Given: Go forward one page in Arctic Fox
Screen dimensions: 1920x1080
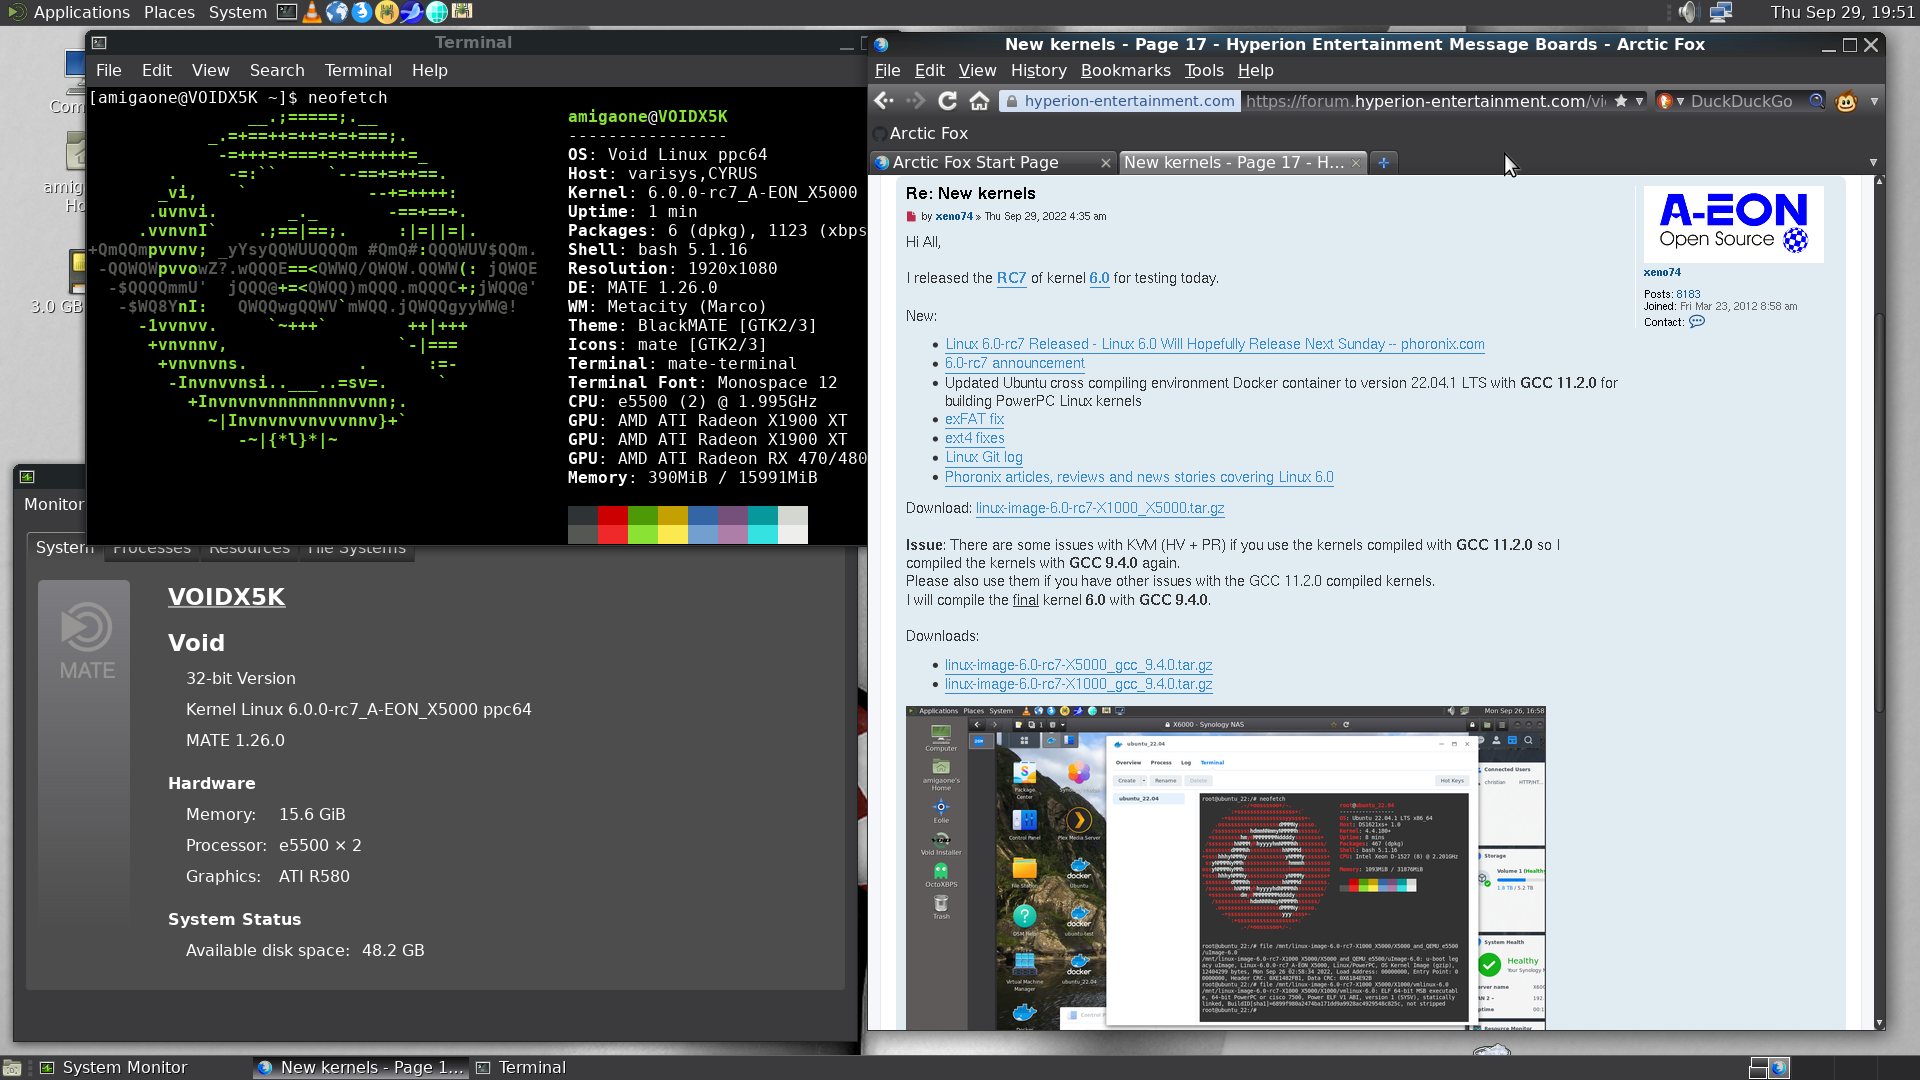Looking at the screenshot, I should coord(915,101).
